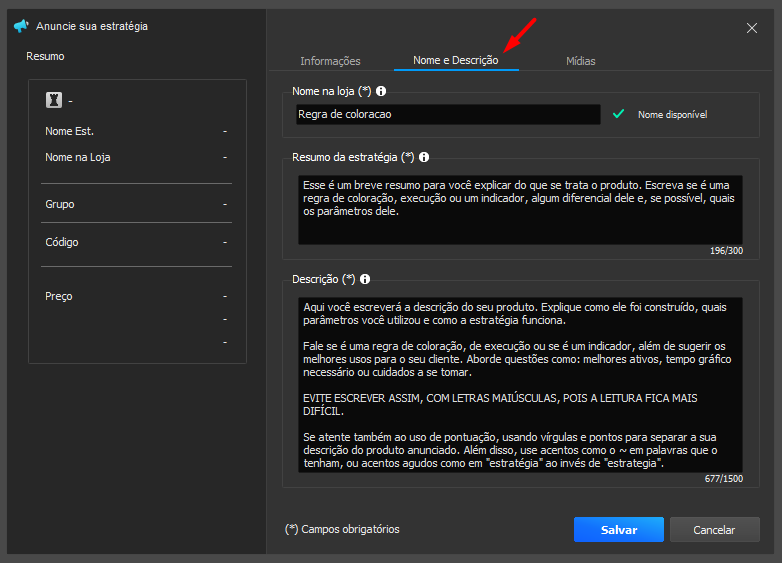Open info tooltip for Nome na loja

pyautogui.click(x=381, y=91)
